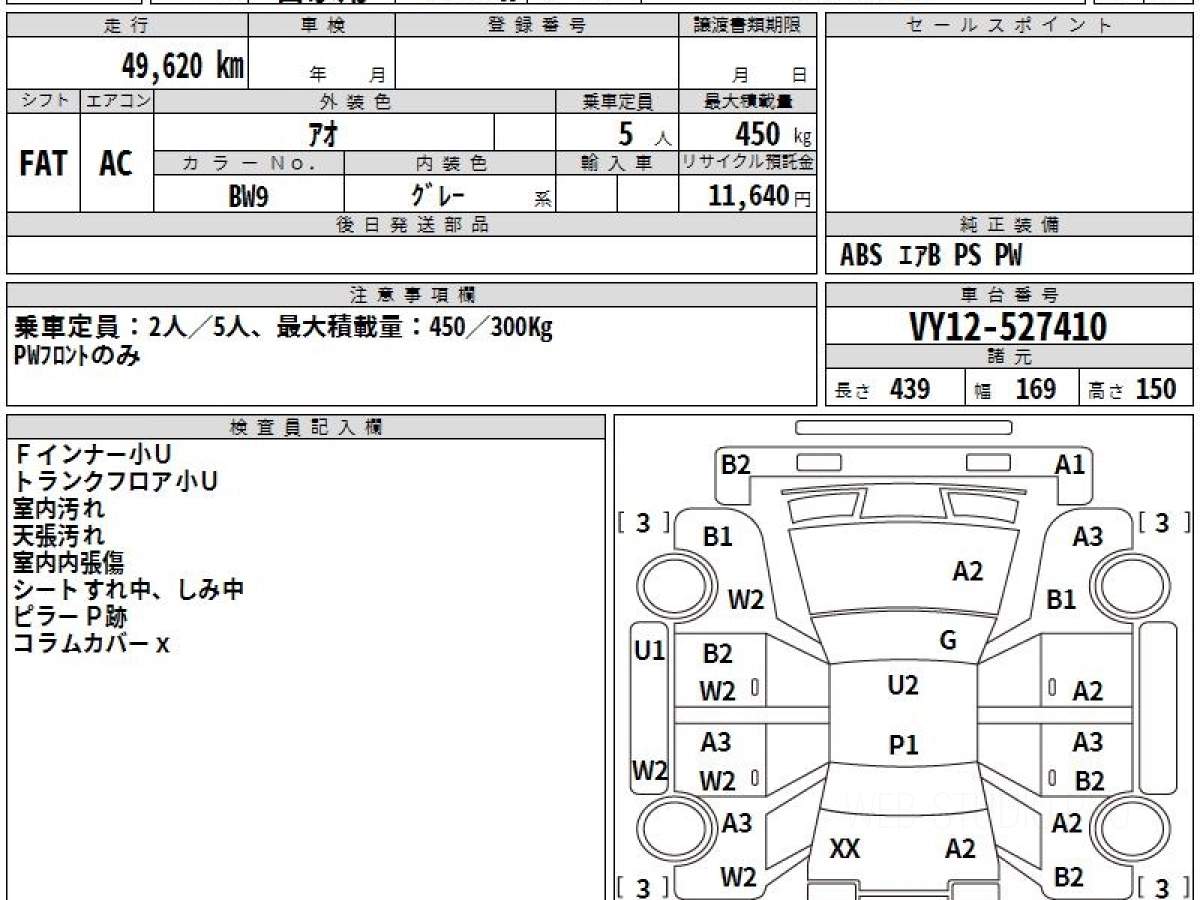The height and width of the screenshot is (900, 1200).
Task: Select the 乗車定員:2人/5人 notice line
Action: click(283, 328)
